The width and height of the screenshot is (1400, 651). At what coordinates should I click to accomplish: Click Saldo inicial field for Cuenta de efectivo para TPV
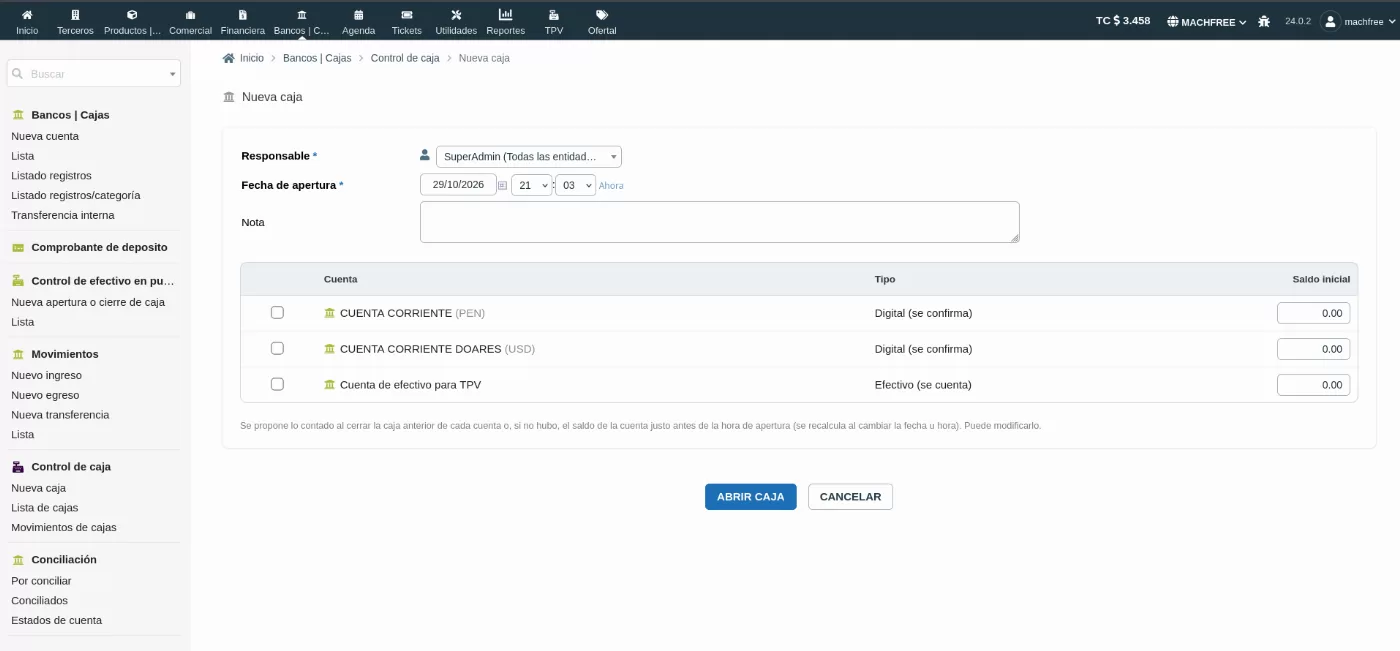pos(1314,385)
